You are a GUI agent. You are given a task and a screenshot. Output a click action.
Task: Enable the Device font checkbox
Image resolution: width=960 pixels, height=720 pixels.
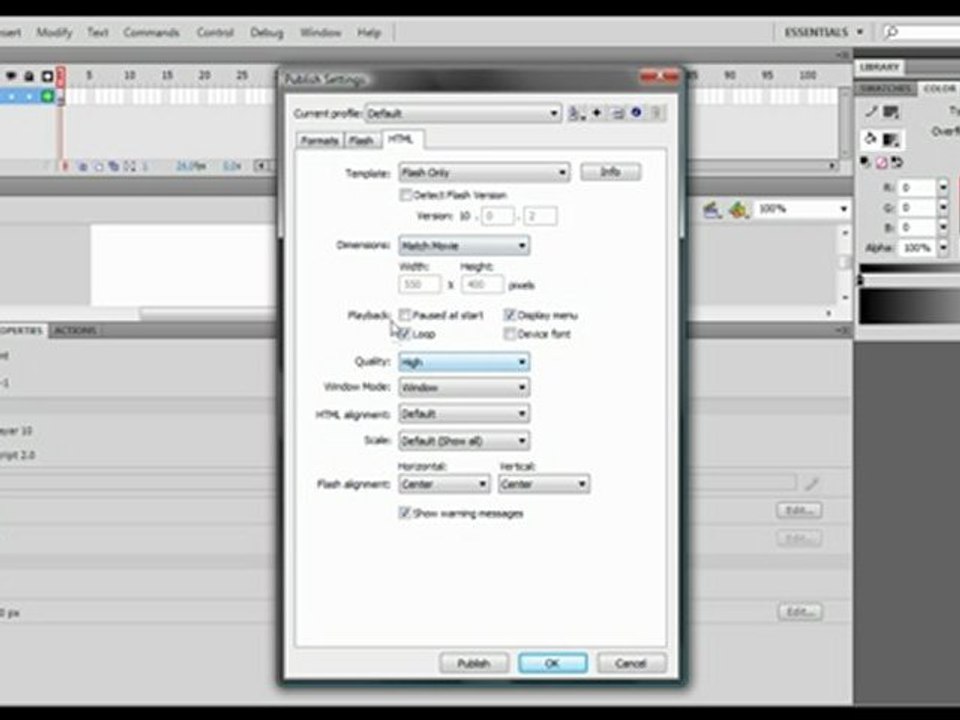click(509, 334)
